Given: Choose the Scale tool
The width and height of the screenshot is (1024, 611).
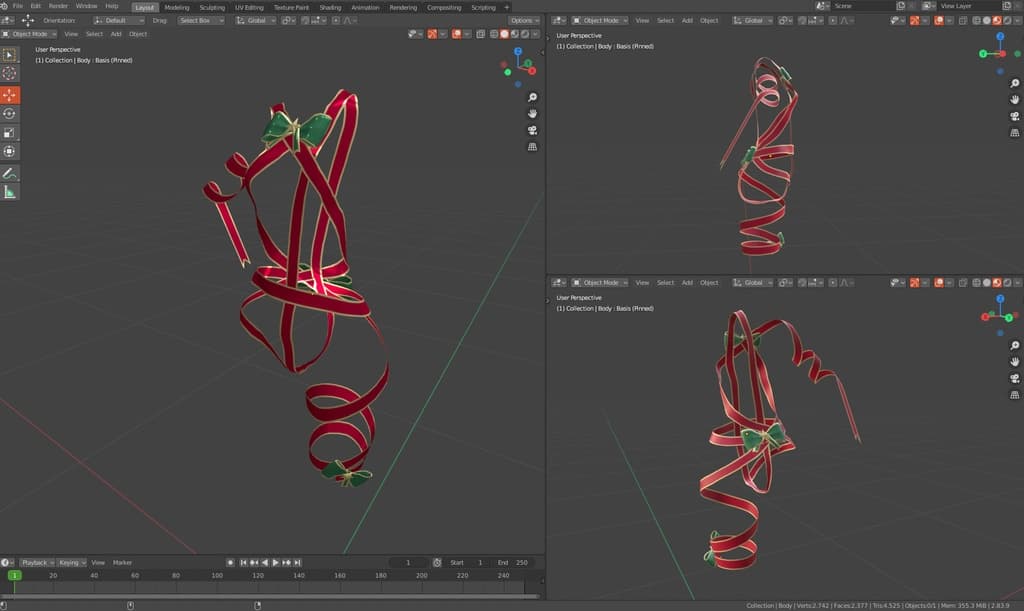Looking at the screenshot, I should pos(10,132).
